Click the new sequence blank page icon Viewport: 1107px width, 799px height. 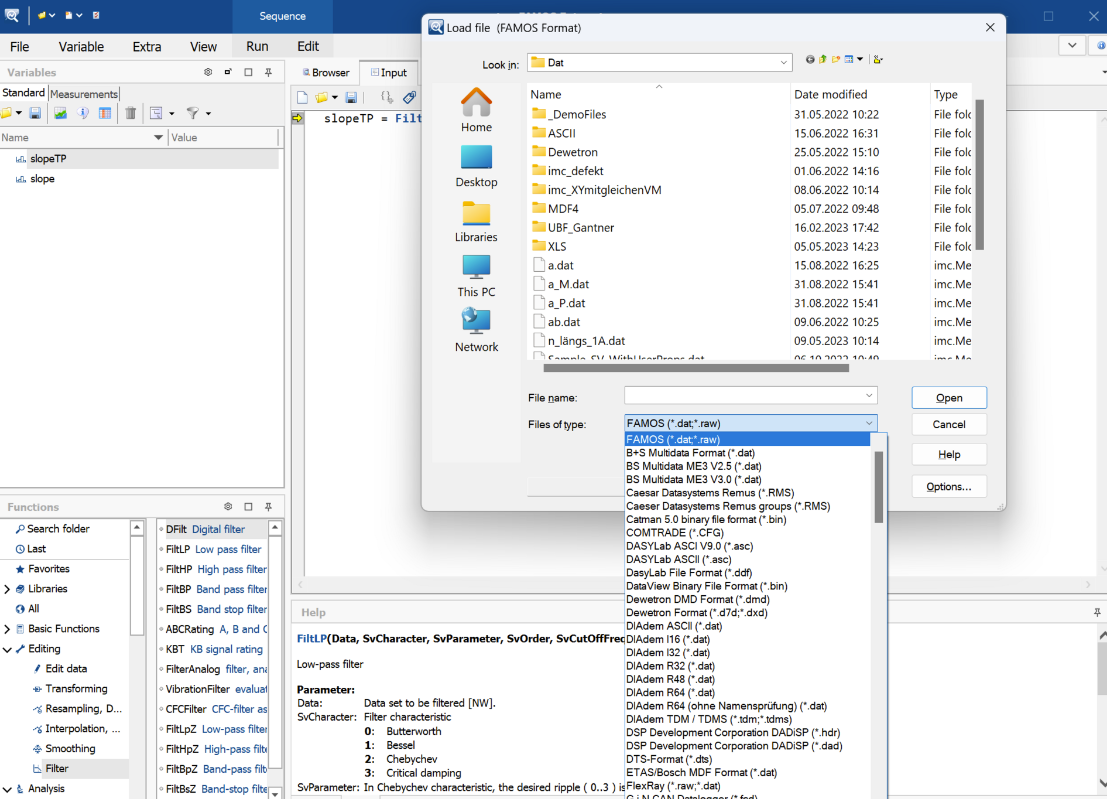301,97
